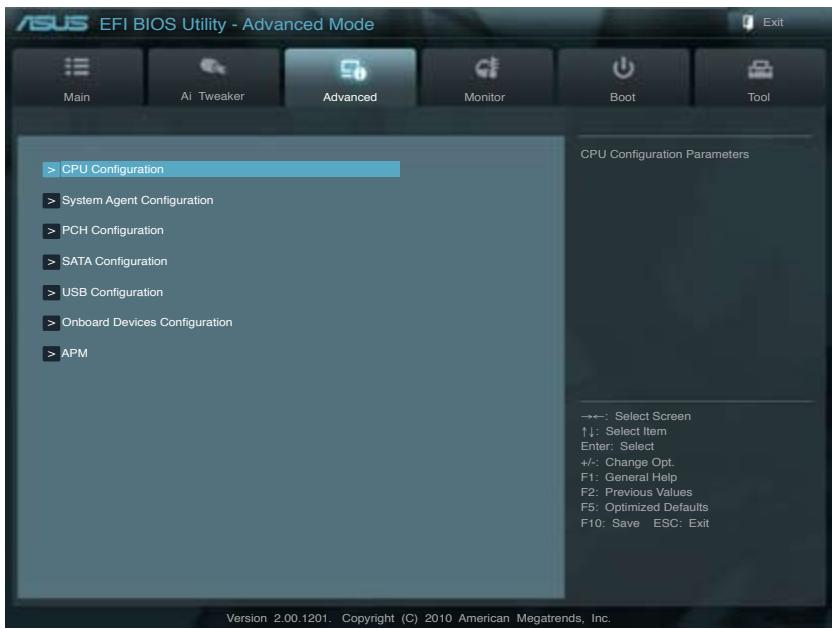Open the Boot tab label
The image size is (832, 629).
(622, 97)
